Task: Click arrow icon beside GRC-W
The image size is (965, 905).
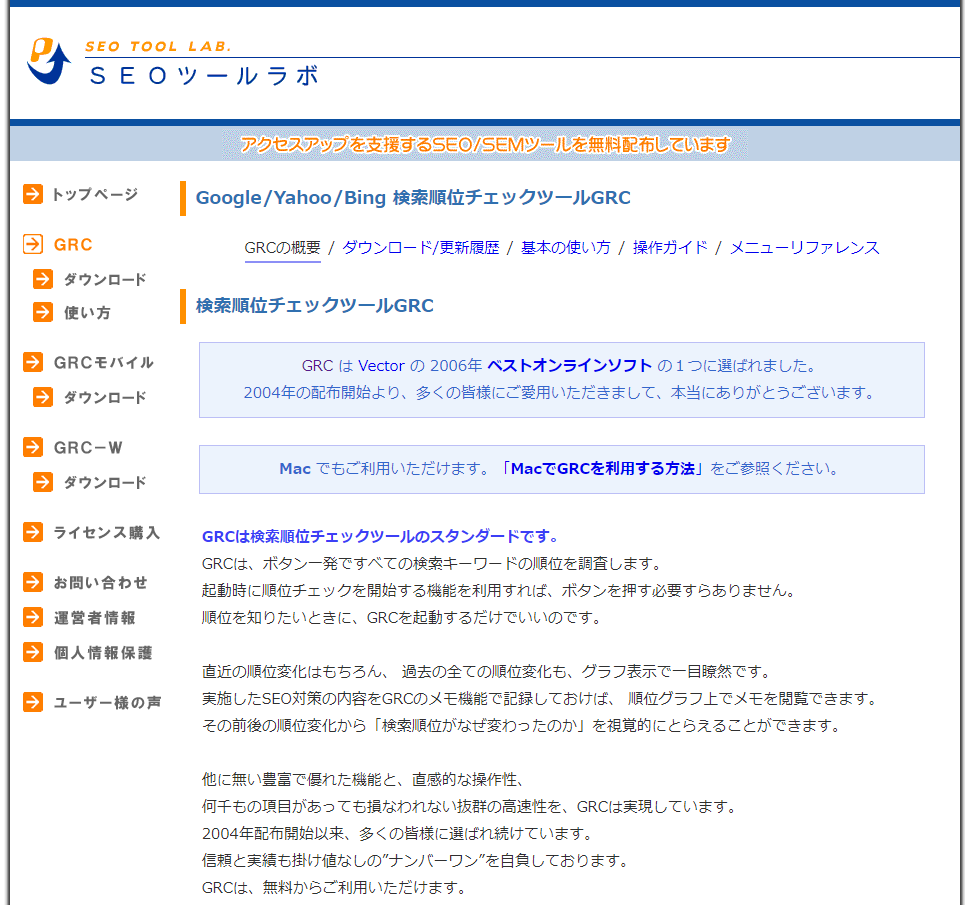Action: (x=33, y=447)
